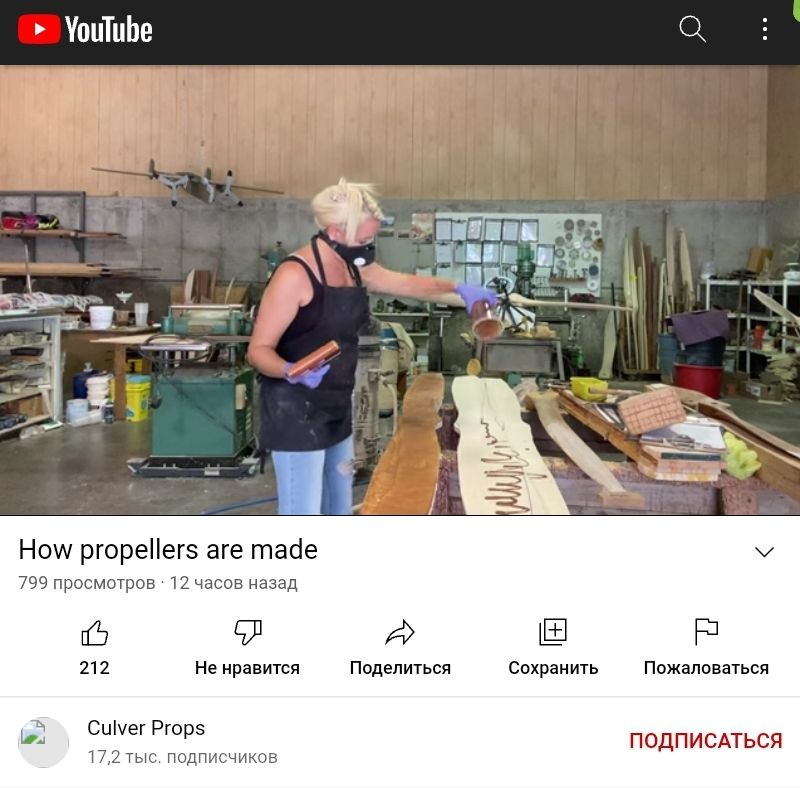Open the three-dot overflow menu
Image resolution: width=800 pixels, height=788 pixels.
(x=764, y=29)
